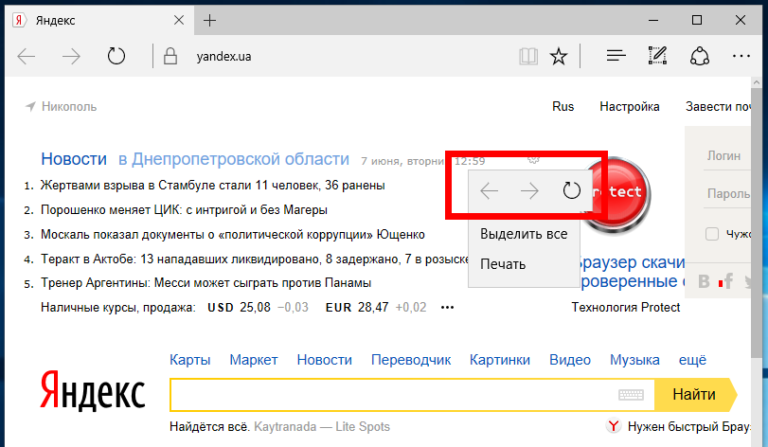Switch language via Rus link
The width and height of the screenshot is (768, 447).
pos(563,107)
